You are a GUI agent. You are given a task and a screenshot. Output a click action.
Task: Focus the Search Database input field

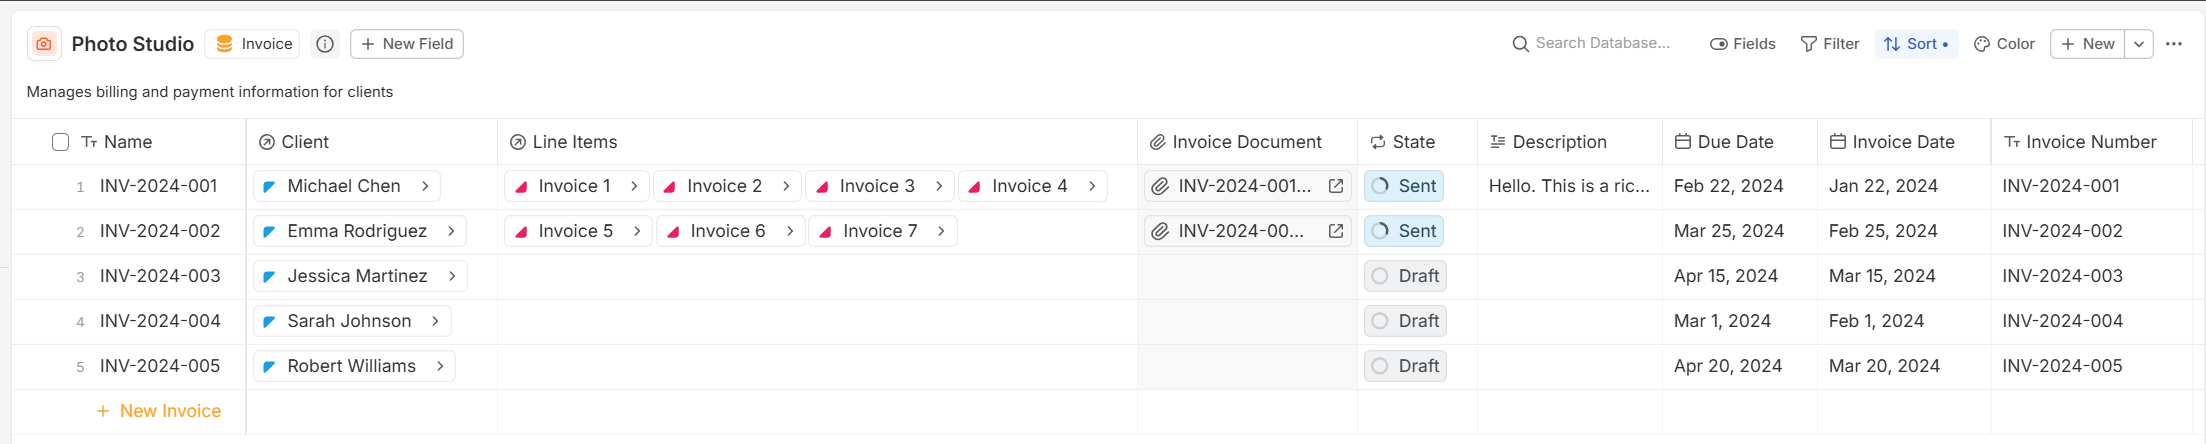coord(1603,44)
